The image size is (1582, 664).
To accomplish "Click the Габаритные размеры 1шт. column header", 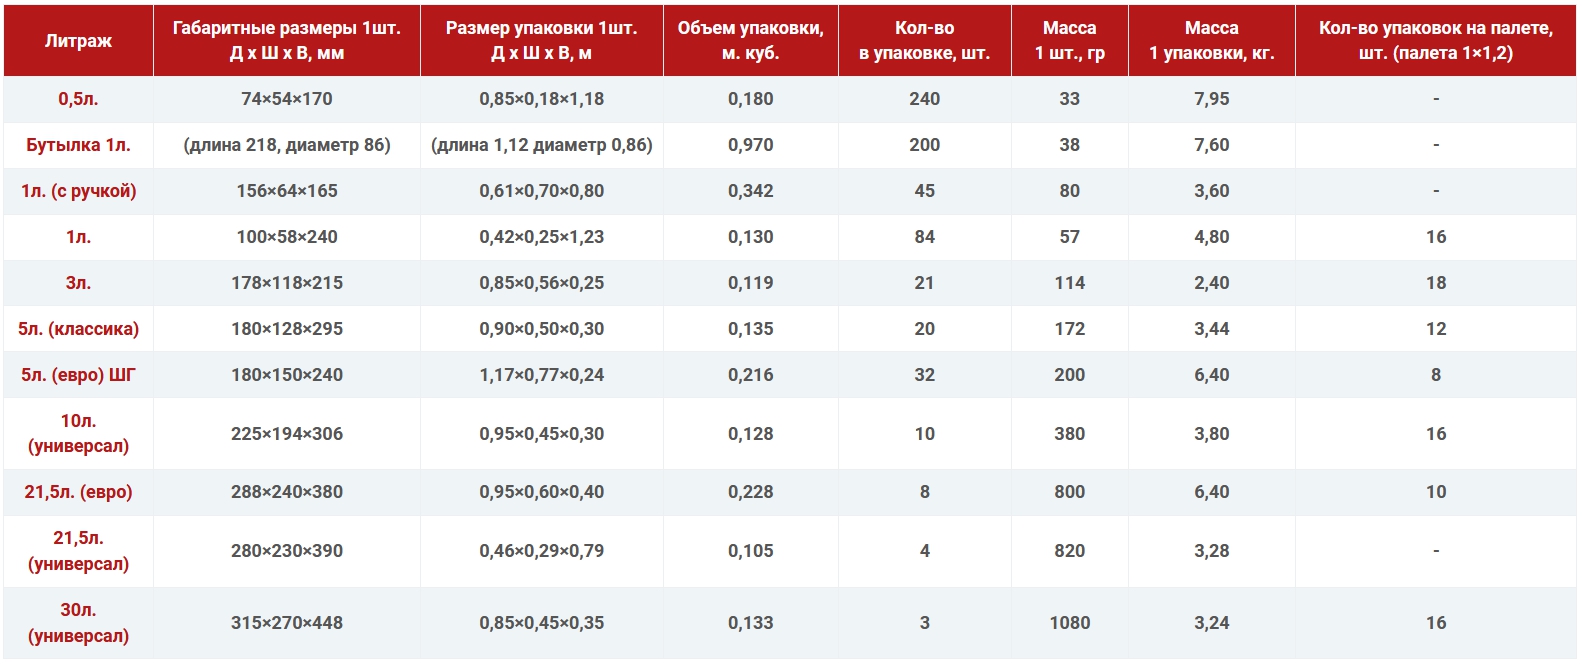I will click(287, 41).
